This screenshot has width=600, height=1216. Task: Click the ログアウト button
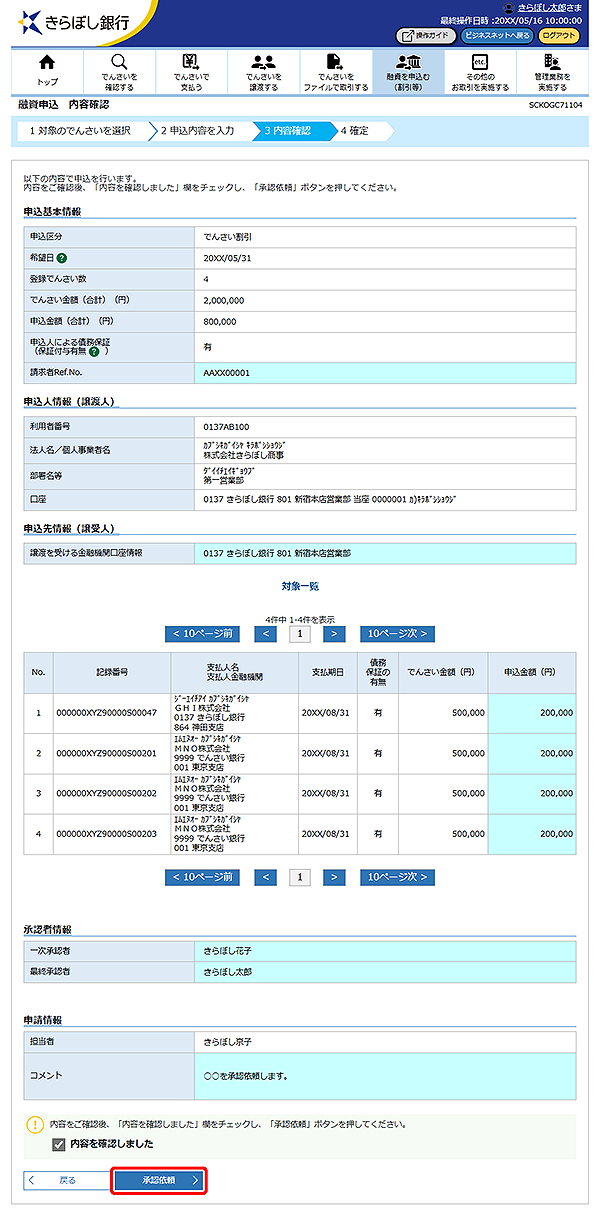pos(559,35)
